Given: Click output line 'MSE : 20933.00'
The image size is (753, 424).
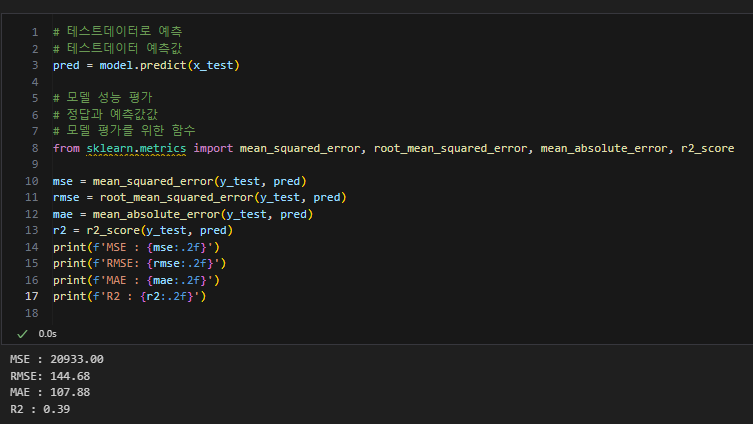Looking at the screenshot, I should (57, 359).
